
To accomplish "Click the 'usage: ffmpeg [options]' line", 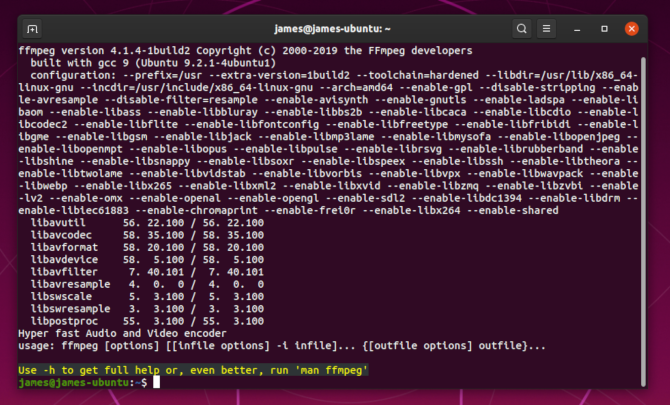I will point(280,346).
